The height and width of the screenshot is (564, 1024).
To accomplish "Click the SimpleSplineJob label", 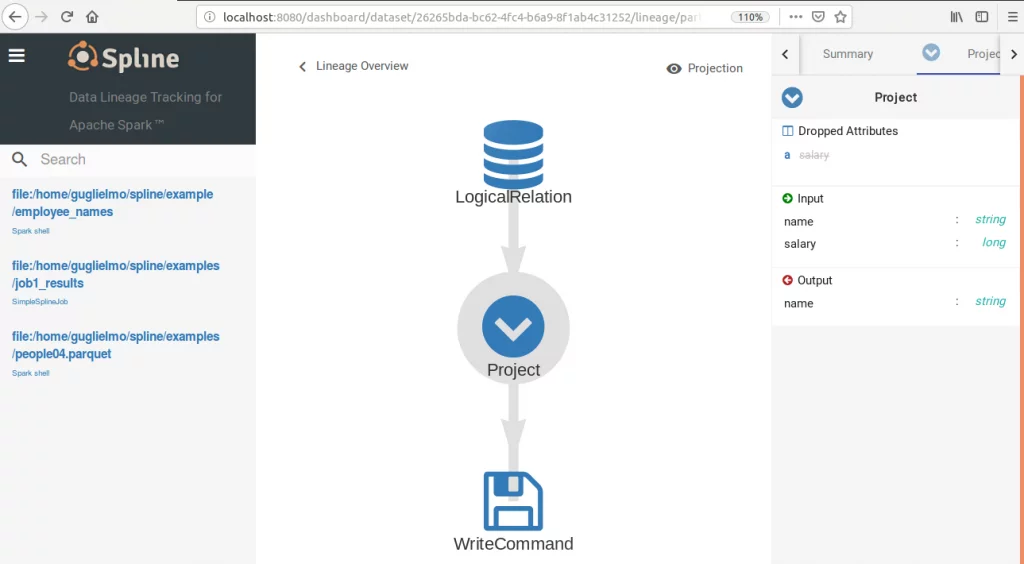I will pos(40,302).
